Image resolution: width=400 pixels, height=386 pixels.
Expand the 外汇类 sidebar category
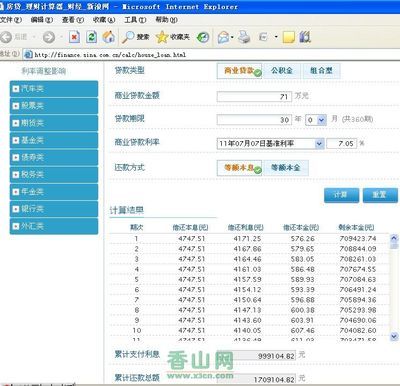[54, 226]
